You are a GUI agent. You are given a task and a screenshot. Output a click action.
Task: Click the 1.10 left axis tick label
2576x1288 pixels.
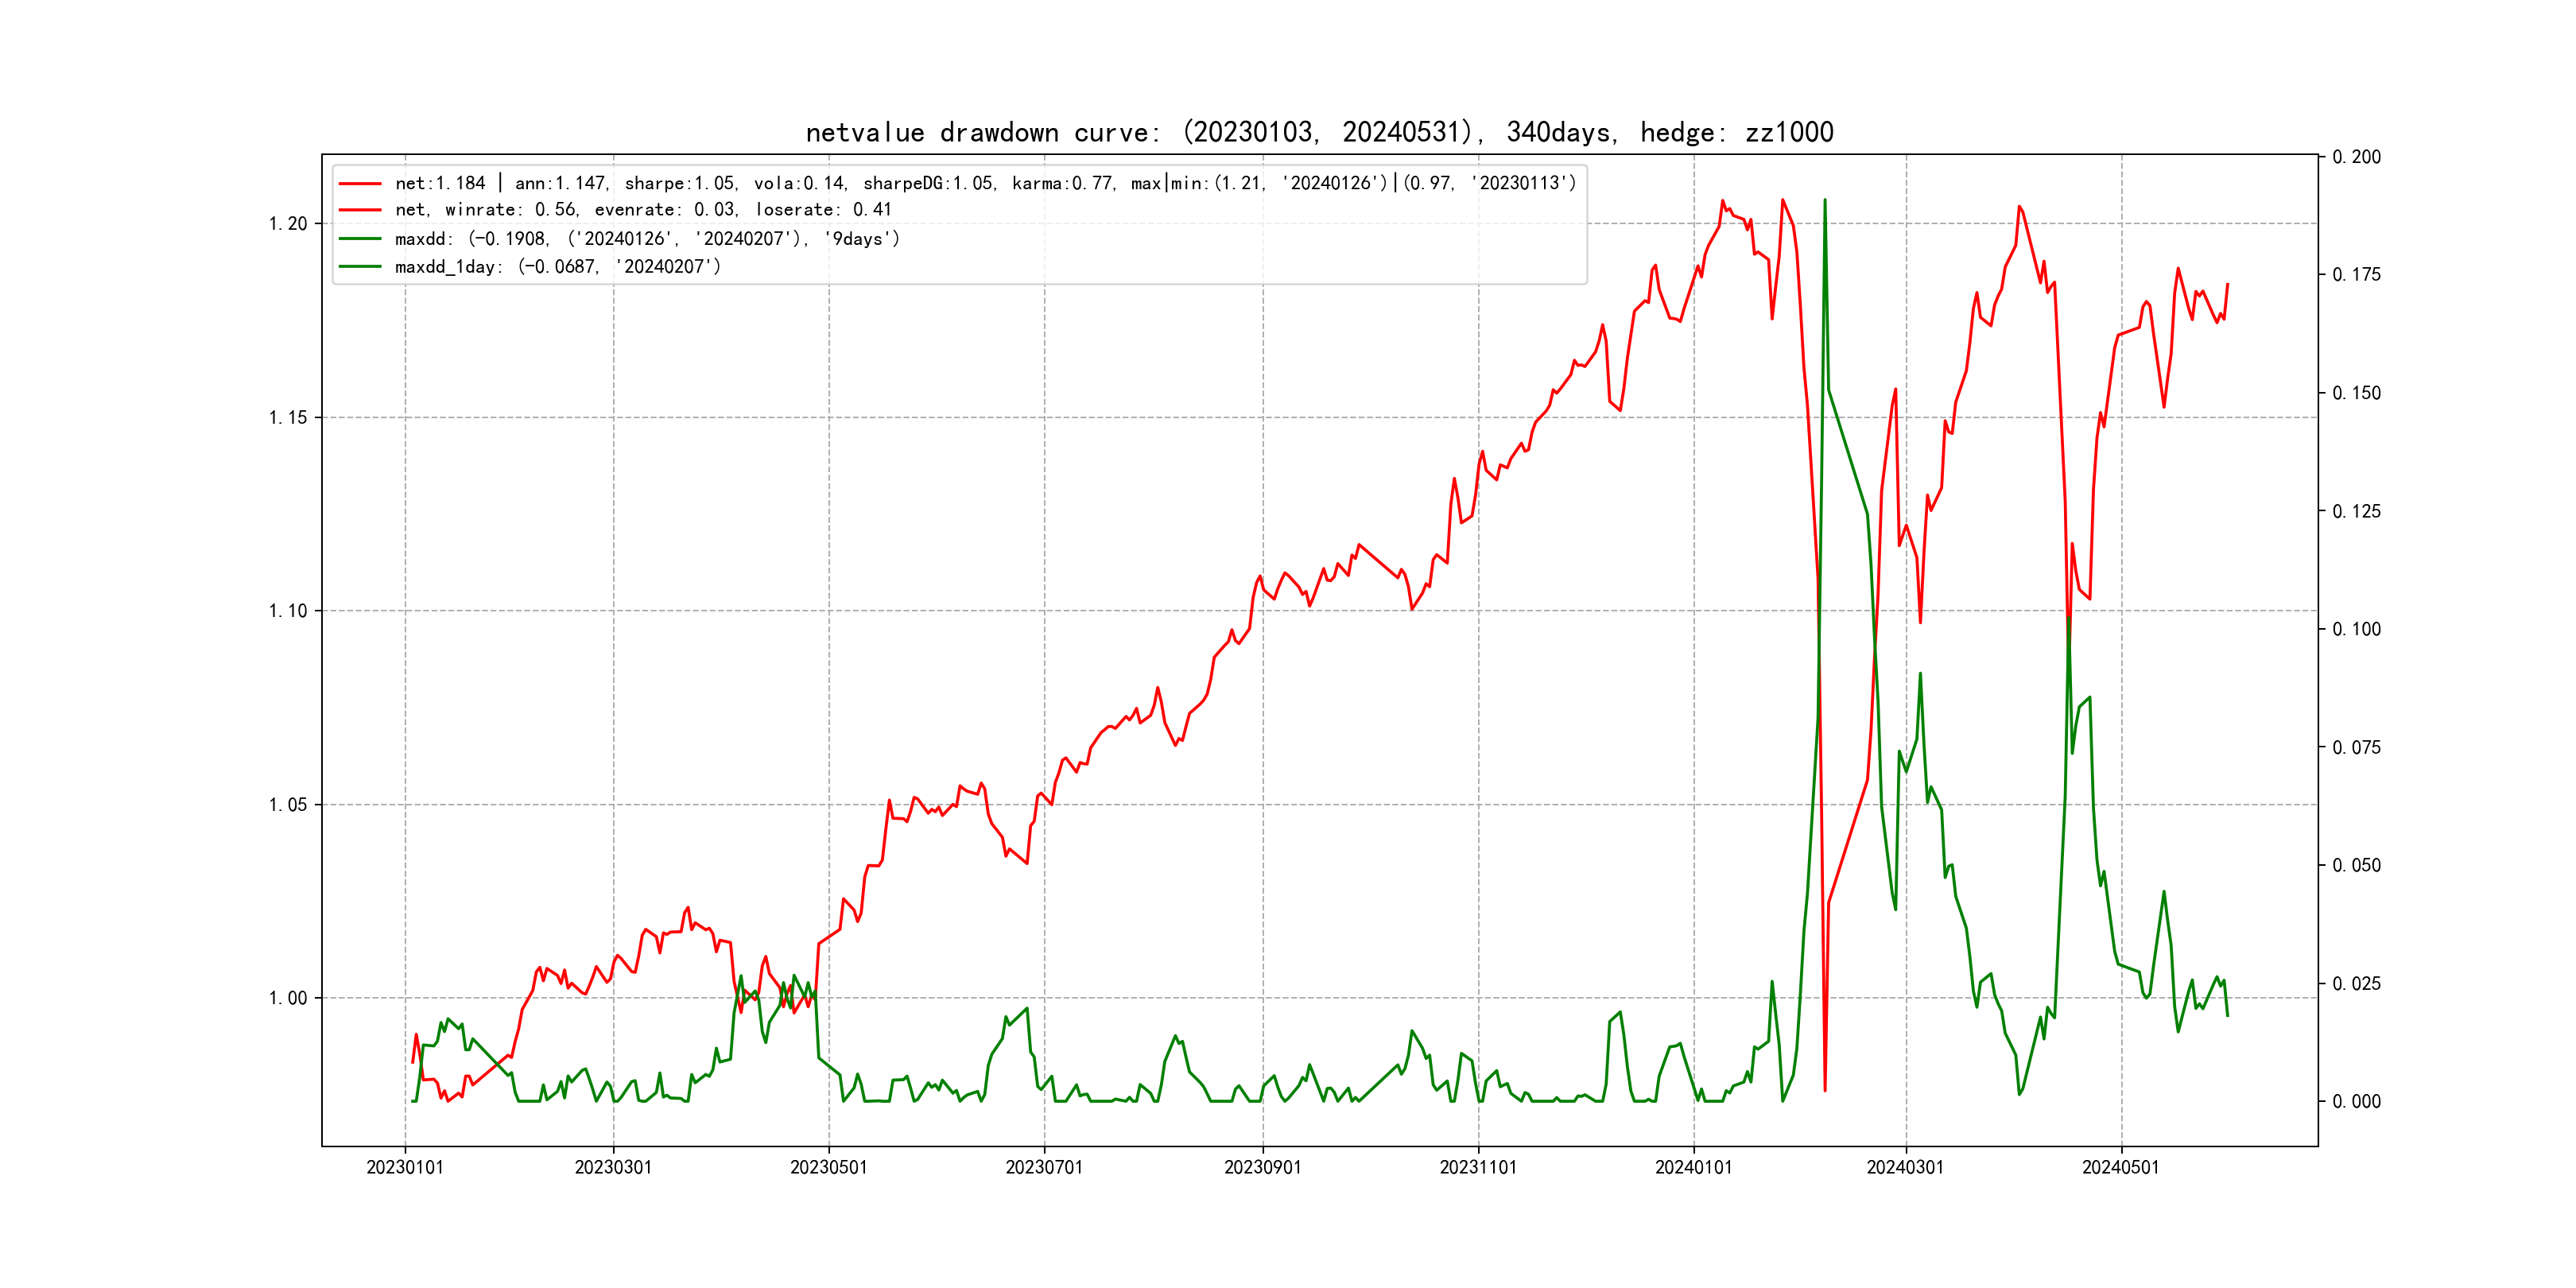[288, 611]
